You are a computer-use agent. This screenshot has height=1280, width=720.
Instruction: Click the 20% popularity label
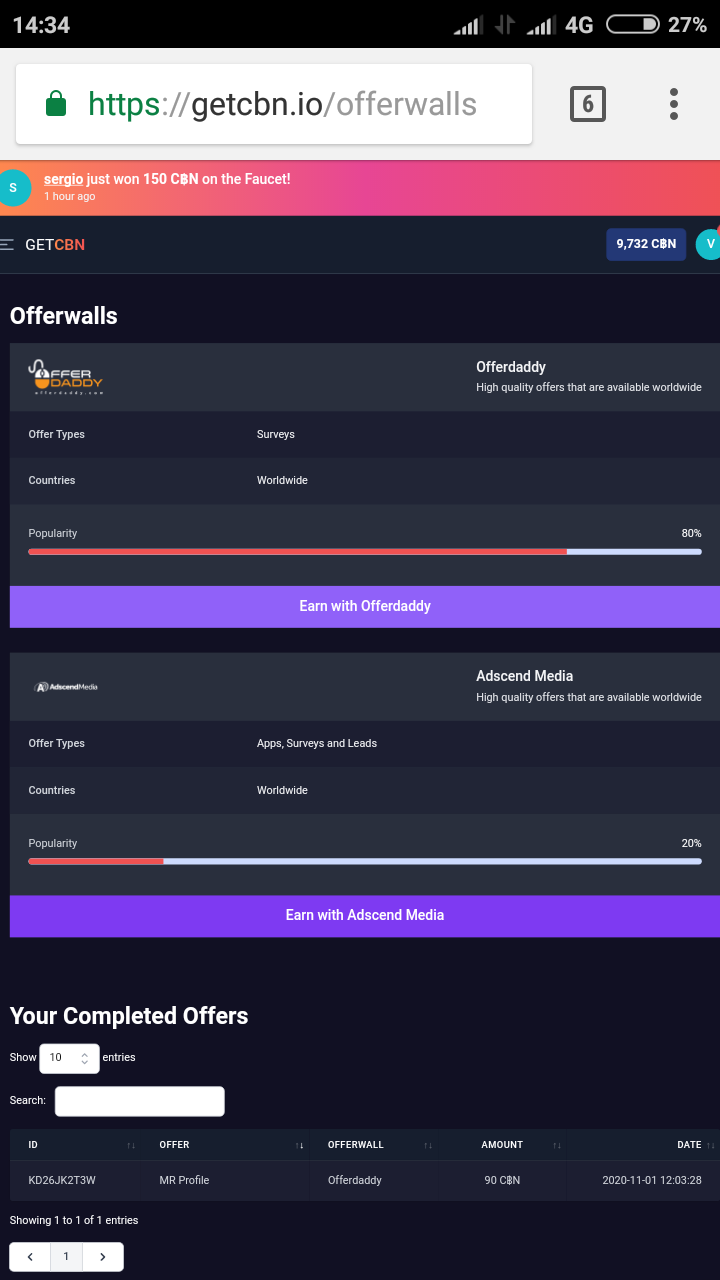(692, 843)
